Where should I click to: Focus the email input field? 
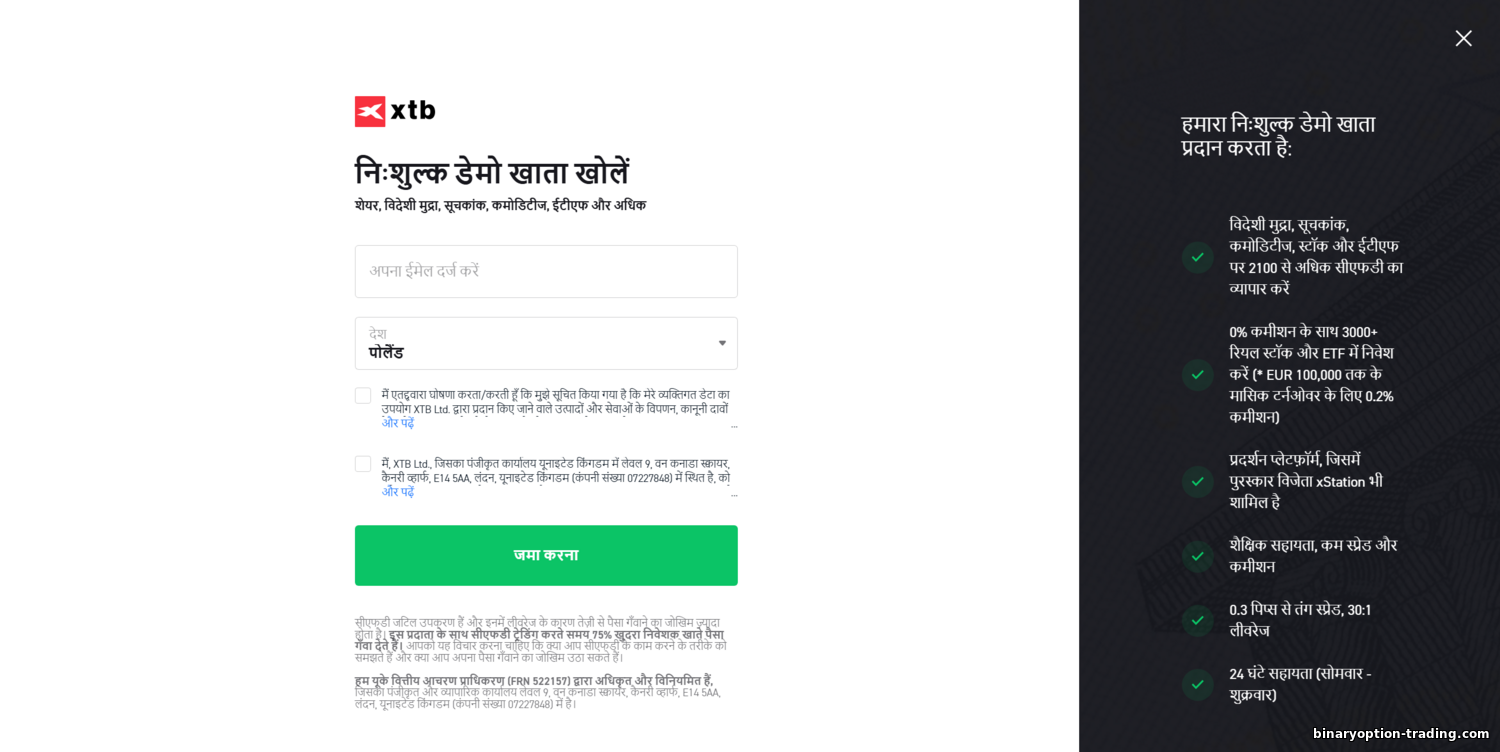(546, 271)
